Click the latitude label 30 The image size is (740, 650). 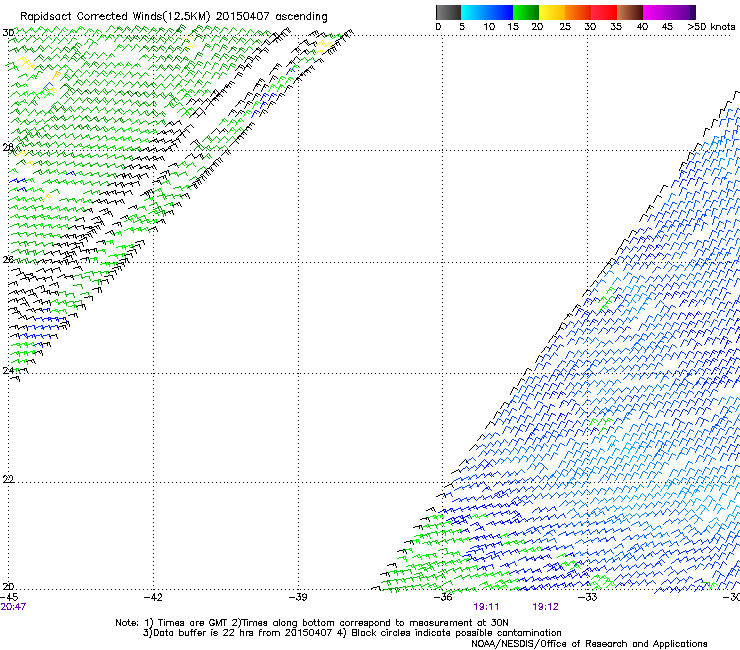8,33
